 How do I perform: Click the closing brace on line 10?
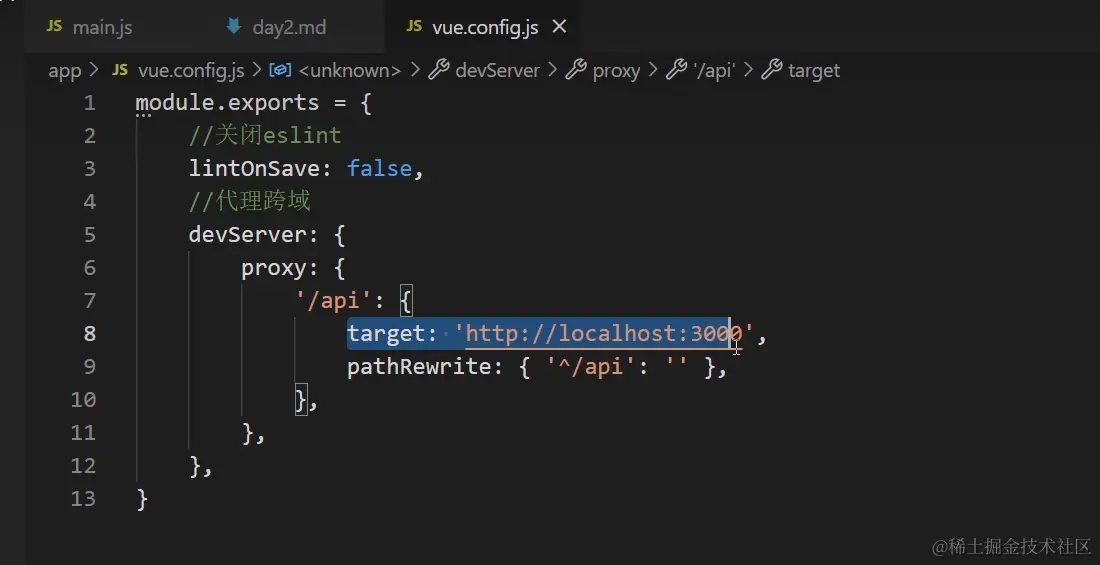tap(301, 400)
